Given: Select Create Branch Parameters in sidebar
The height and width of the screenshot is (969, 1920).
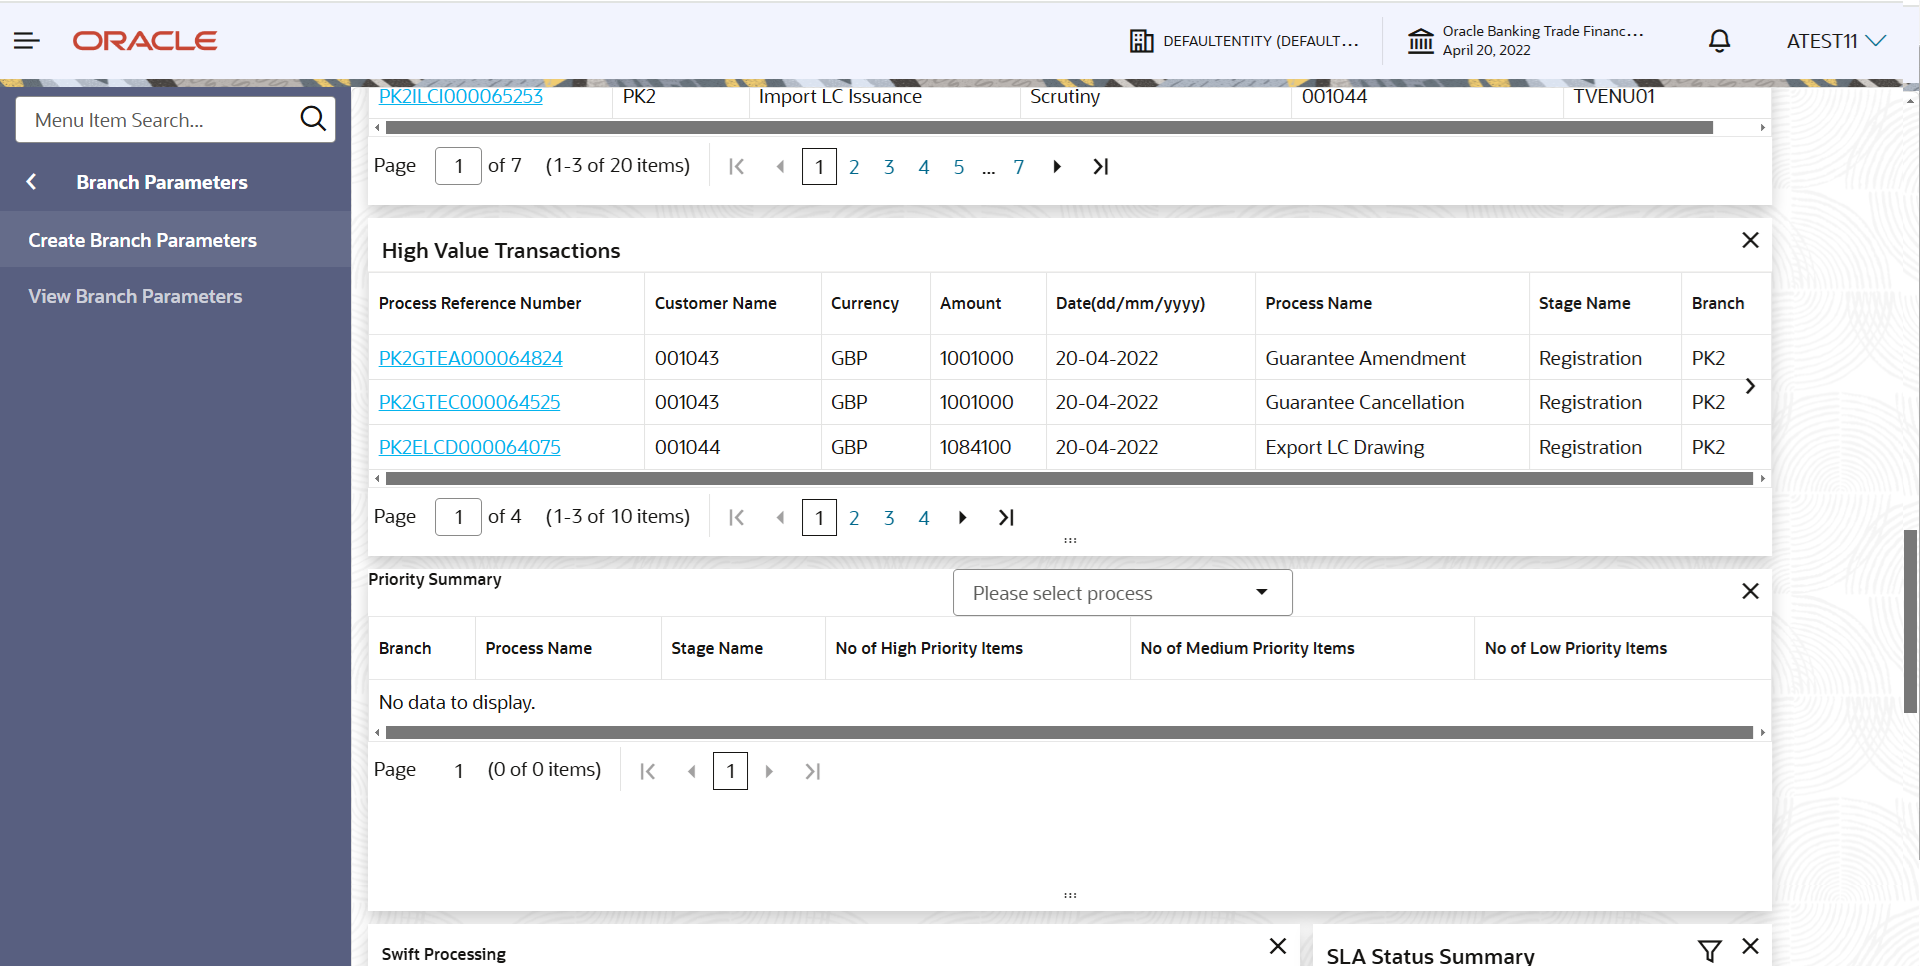Looking at the screenshot, I should 142,240.
